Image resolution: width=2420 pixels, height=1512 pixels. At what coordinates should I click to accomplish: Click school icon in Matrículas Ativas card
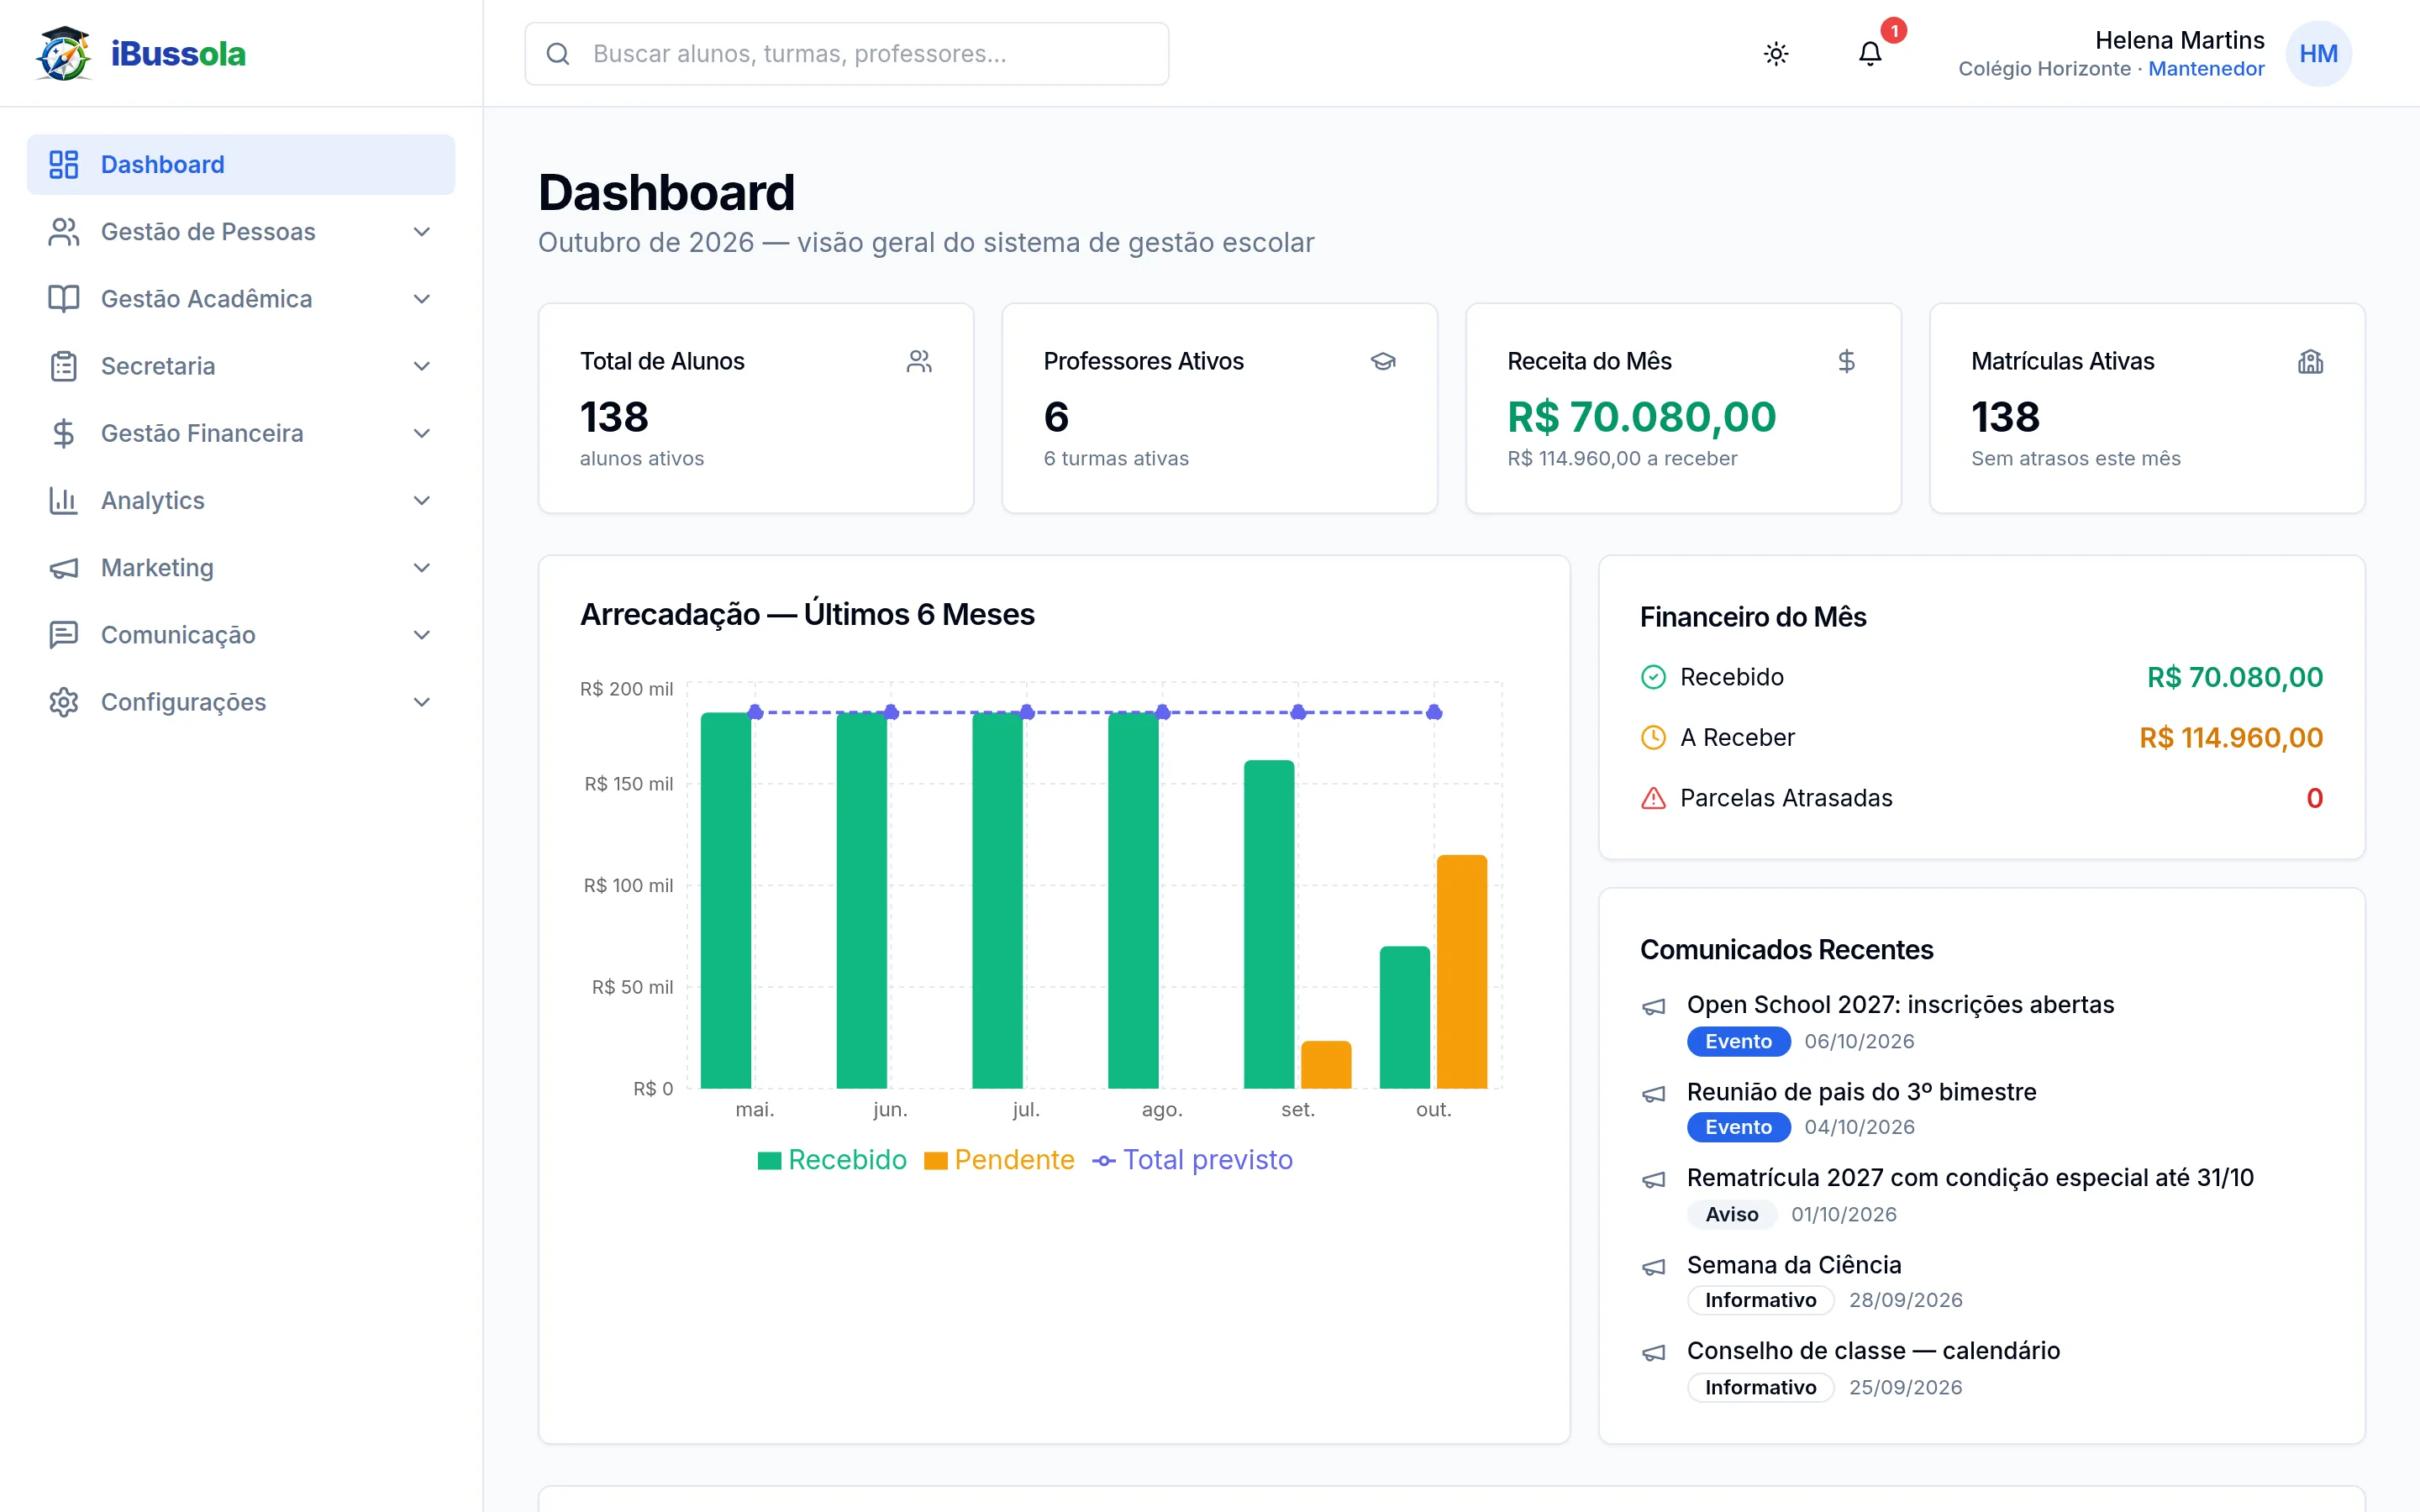2310,361
